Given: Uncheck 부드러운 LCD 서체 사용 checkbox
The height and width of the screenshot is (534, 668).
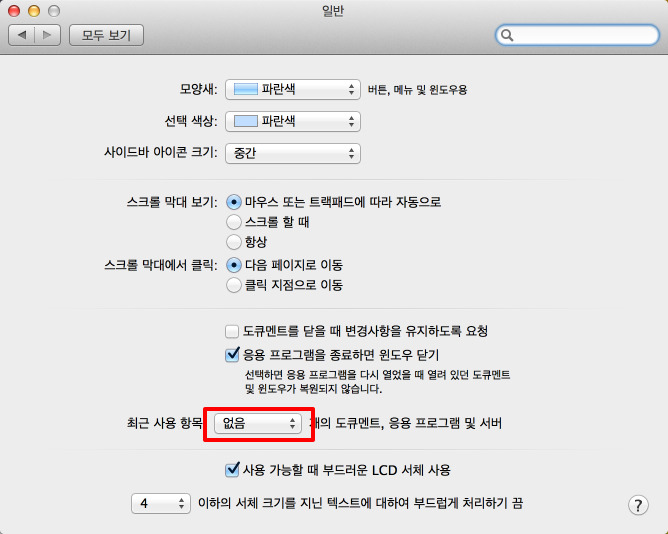Looking at the screenshot, I should pyautogui.click(x=232, y=470).
